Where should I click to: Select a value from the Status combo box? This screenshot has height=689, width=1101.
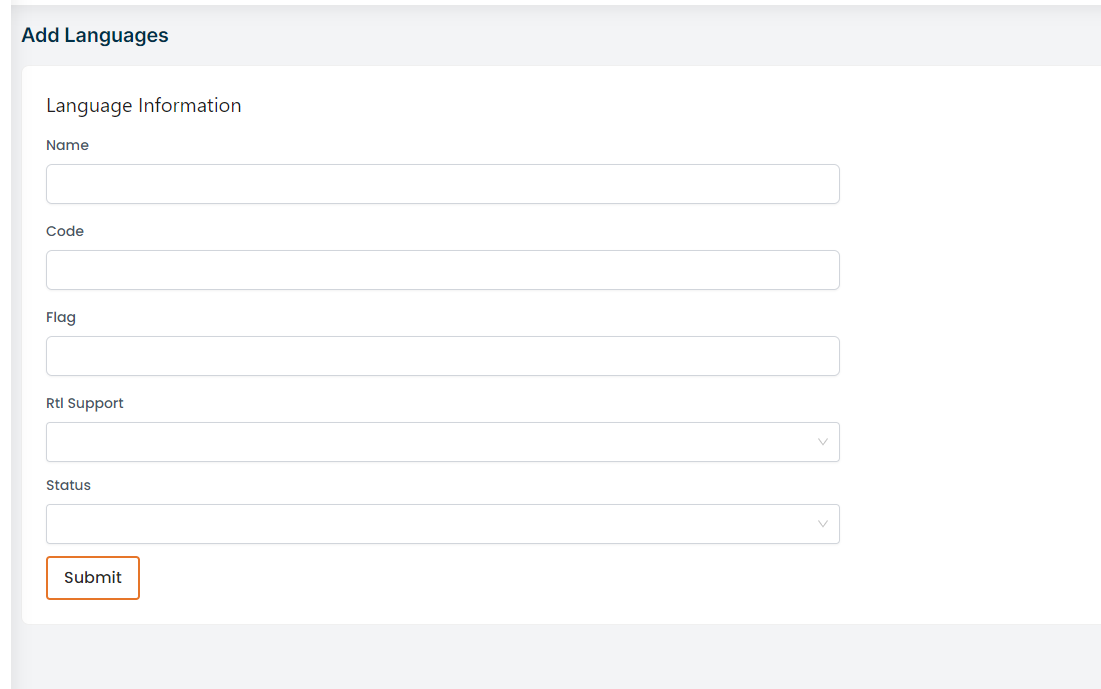click(442, 523)
